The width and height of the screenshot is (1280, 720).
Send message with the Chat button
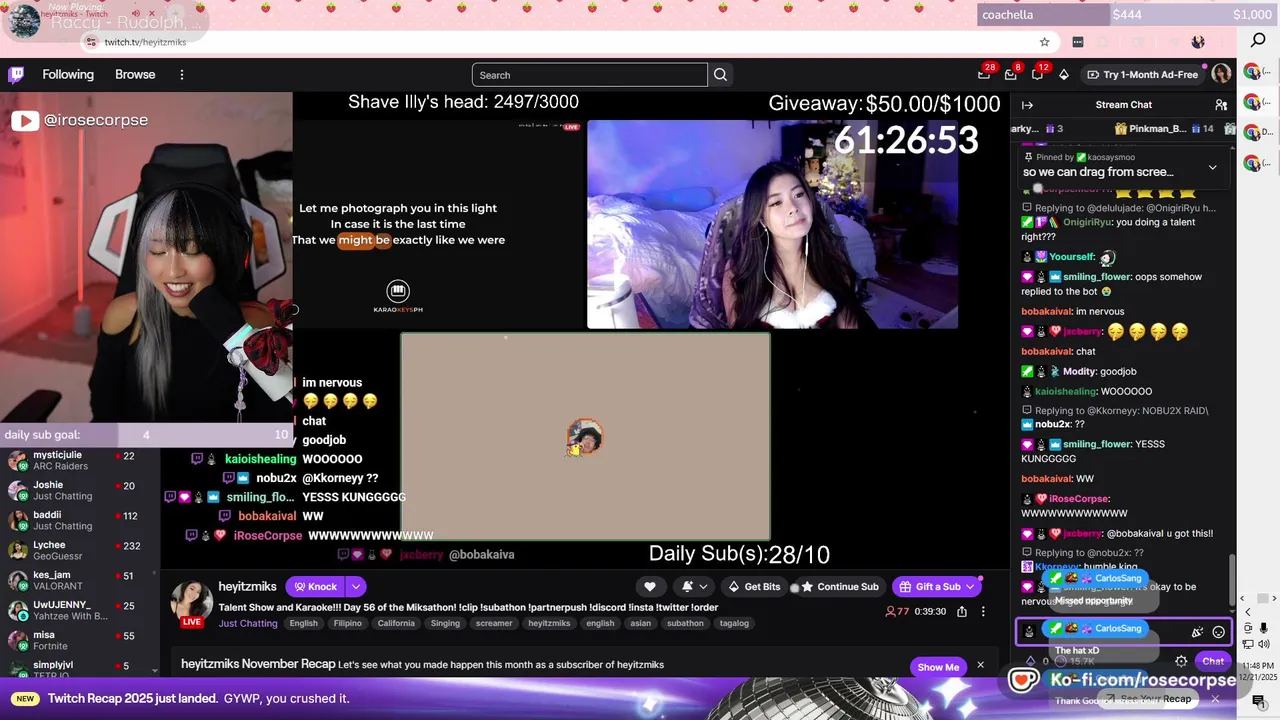[1213, 661]
